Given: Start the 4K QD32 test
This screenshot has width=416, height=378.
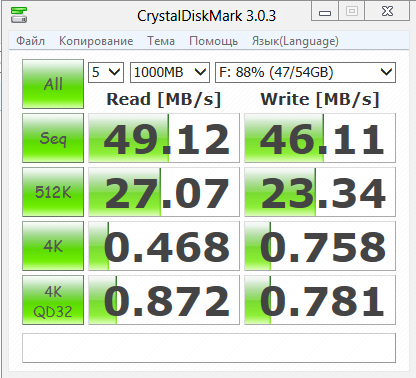Looking at the screenshot, I should tap(53, 300).
